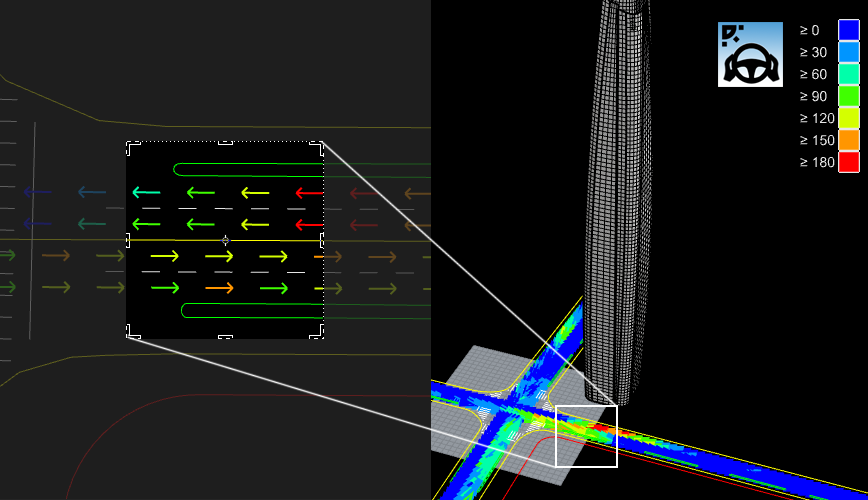The width and height of the screenshot is (868, 500).
Task: Click the white zoom rectangle on the 3D intersection
Action: coord(586,436)
